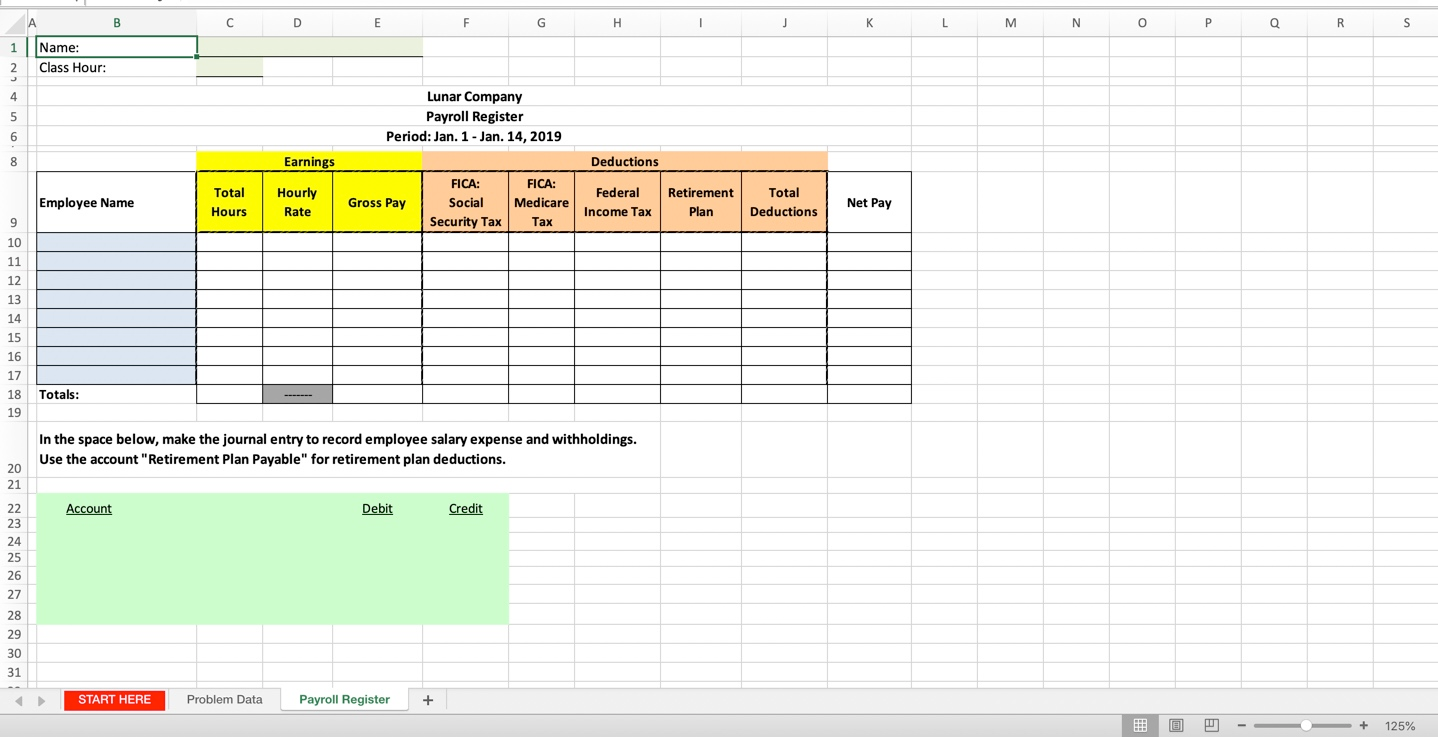This screenshot has width=1438, height=737.
Task: Add a new sheet with the plus icon
Action: 428,699
